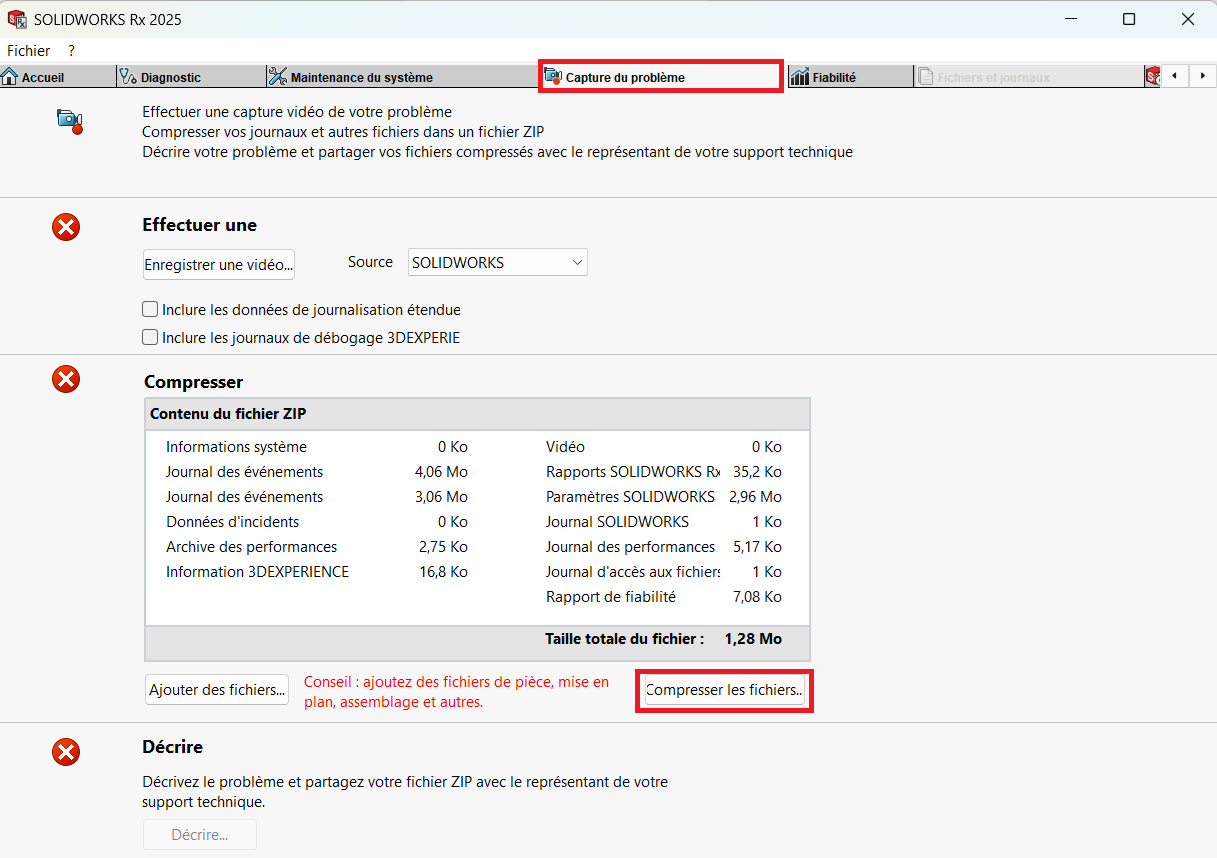Maximize the SOLIDWORKS Rx window
This screenshot has width=1217, height=858.
click(x=1129, y=19)
